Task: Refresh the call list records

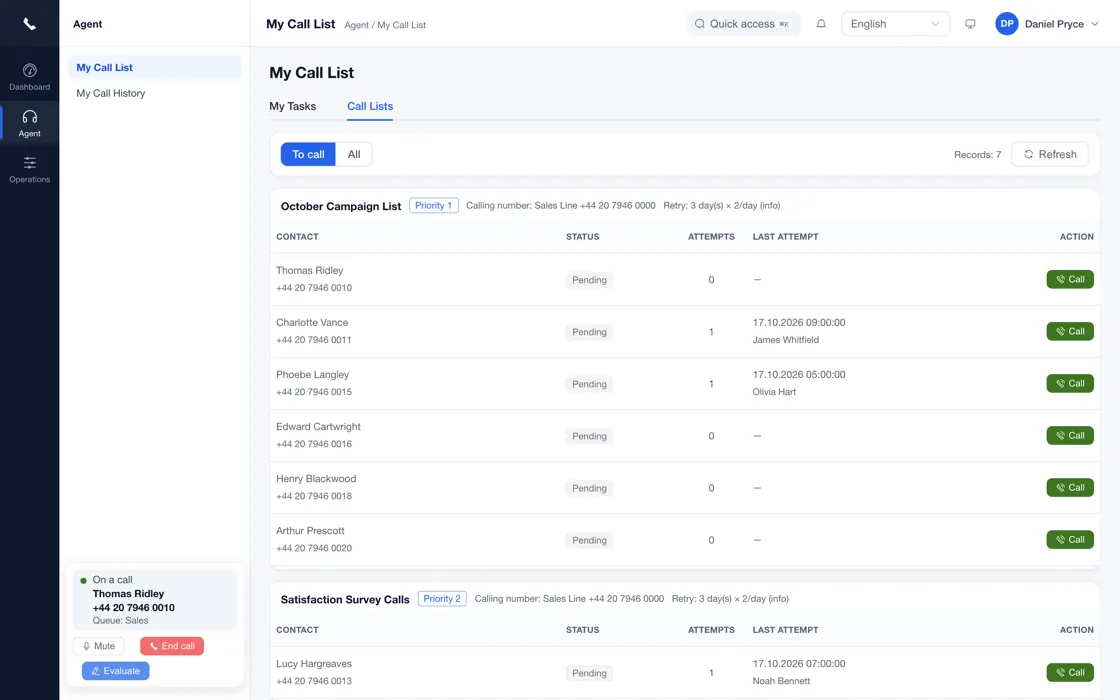Action: coord(1049,154)
